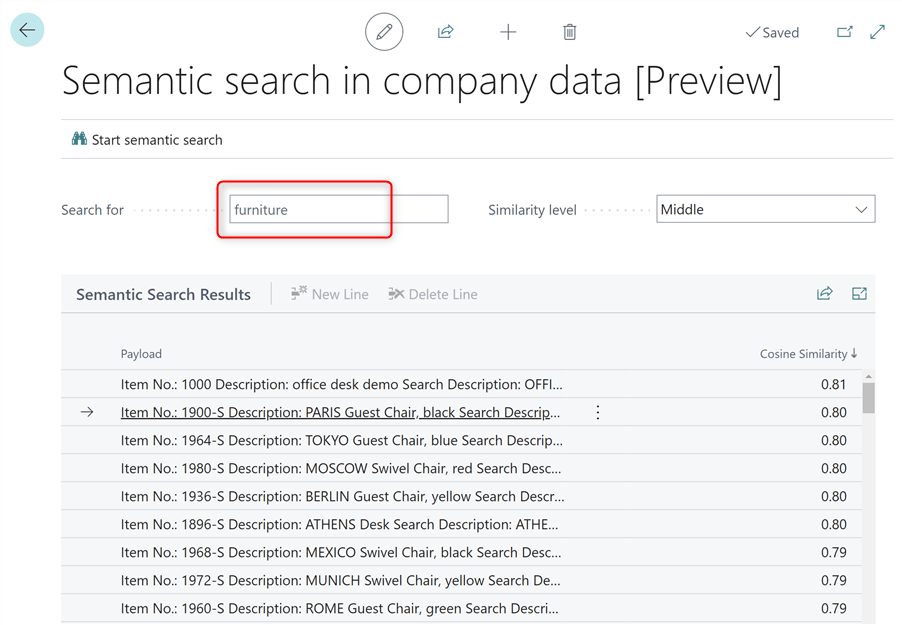This screenshot has height=625, width=902.
Task: Click the back arrow button
Action: (27, 30)
